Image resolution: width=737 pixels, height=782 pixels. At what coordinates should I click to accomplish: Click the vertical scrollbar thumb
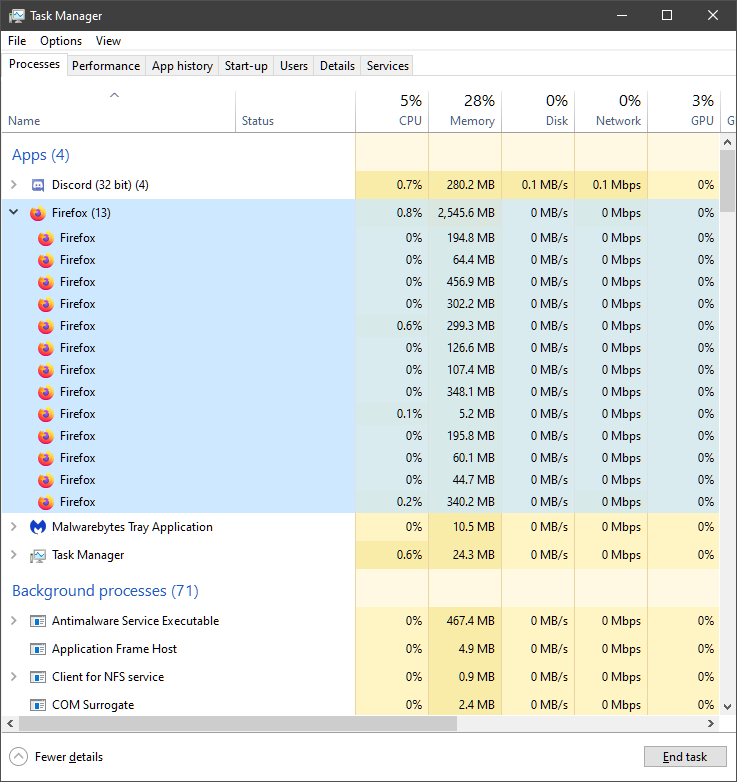click(728, 181)
